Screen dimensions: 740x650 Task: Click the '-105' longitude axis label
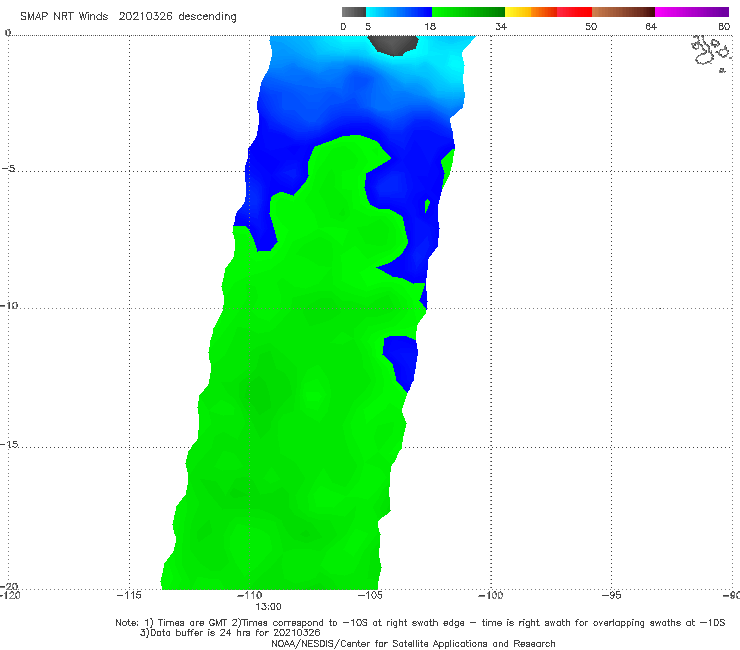[370, 595]
